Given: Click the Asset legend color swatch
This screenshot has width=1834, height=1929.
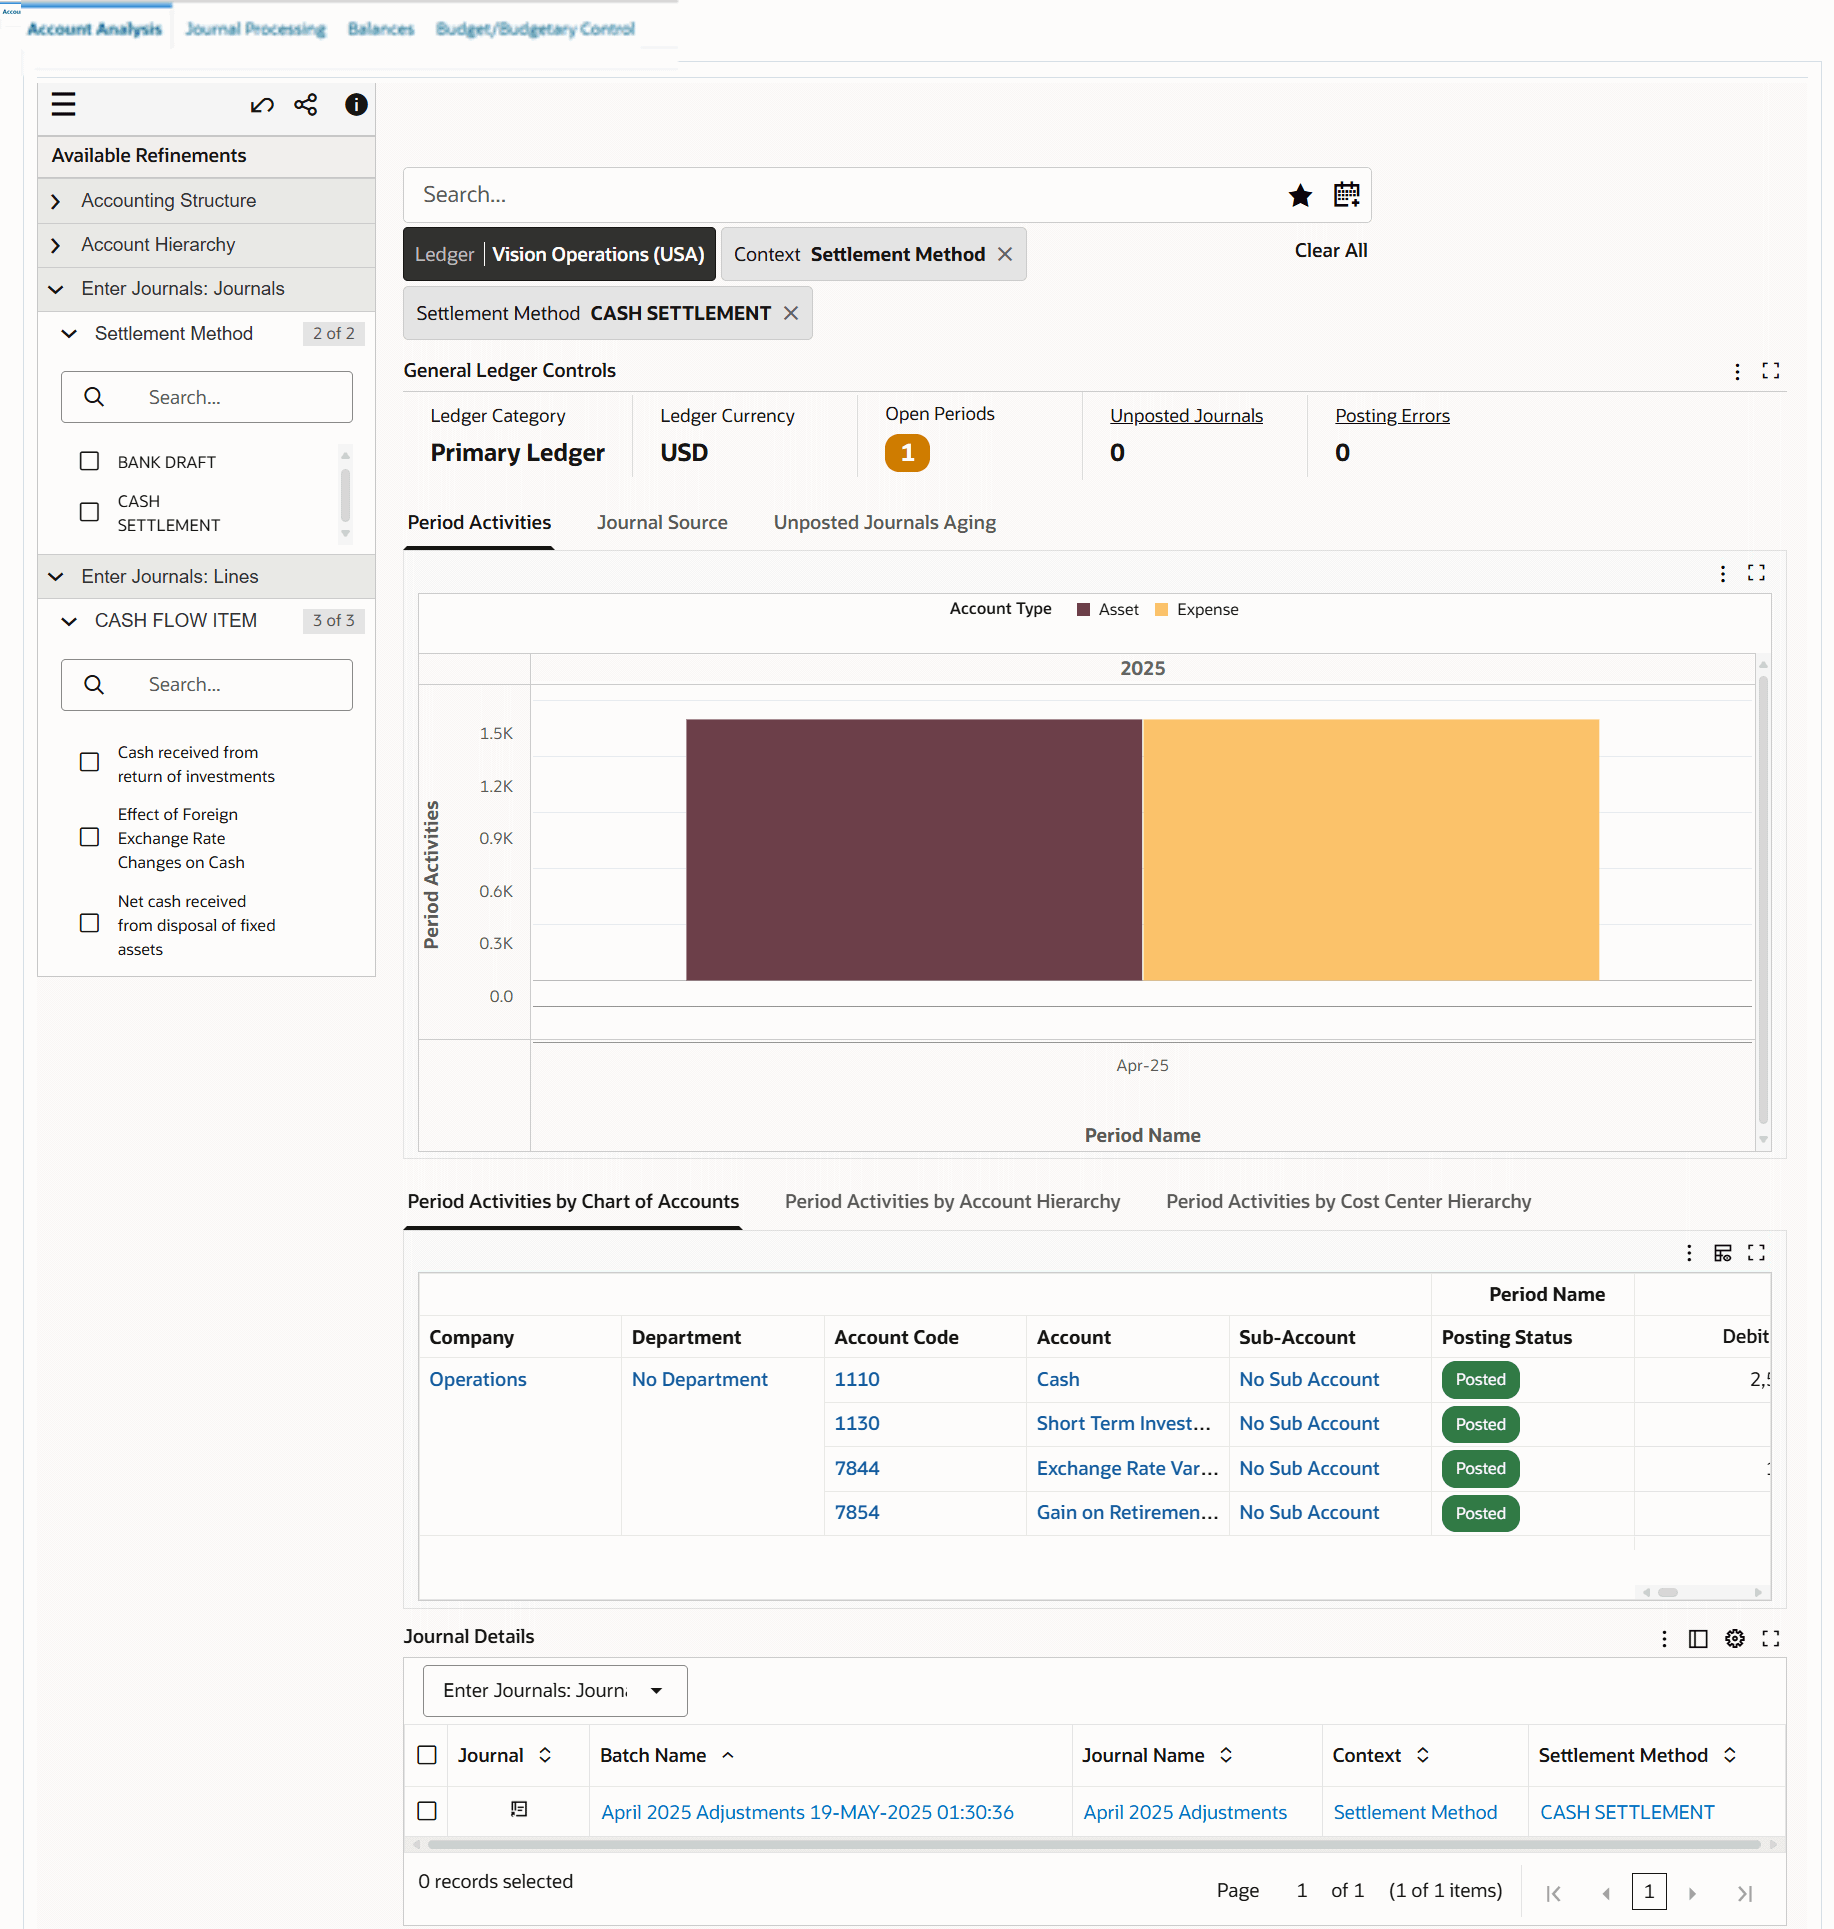Looking at the screenshot, I should pyautogui.click(x=1083, y=610).
